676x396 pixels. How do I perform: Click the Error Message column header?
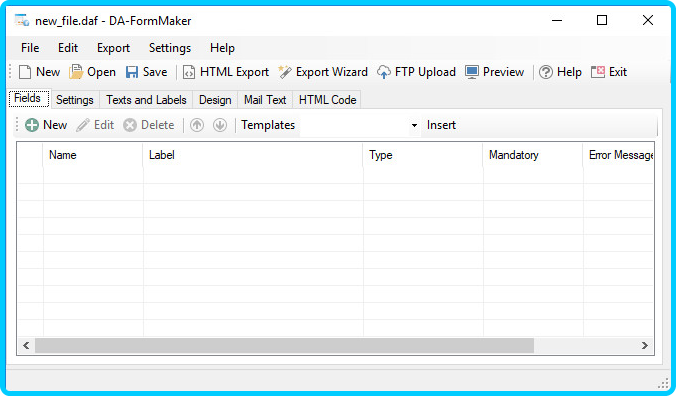tap(619, 155)
